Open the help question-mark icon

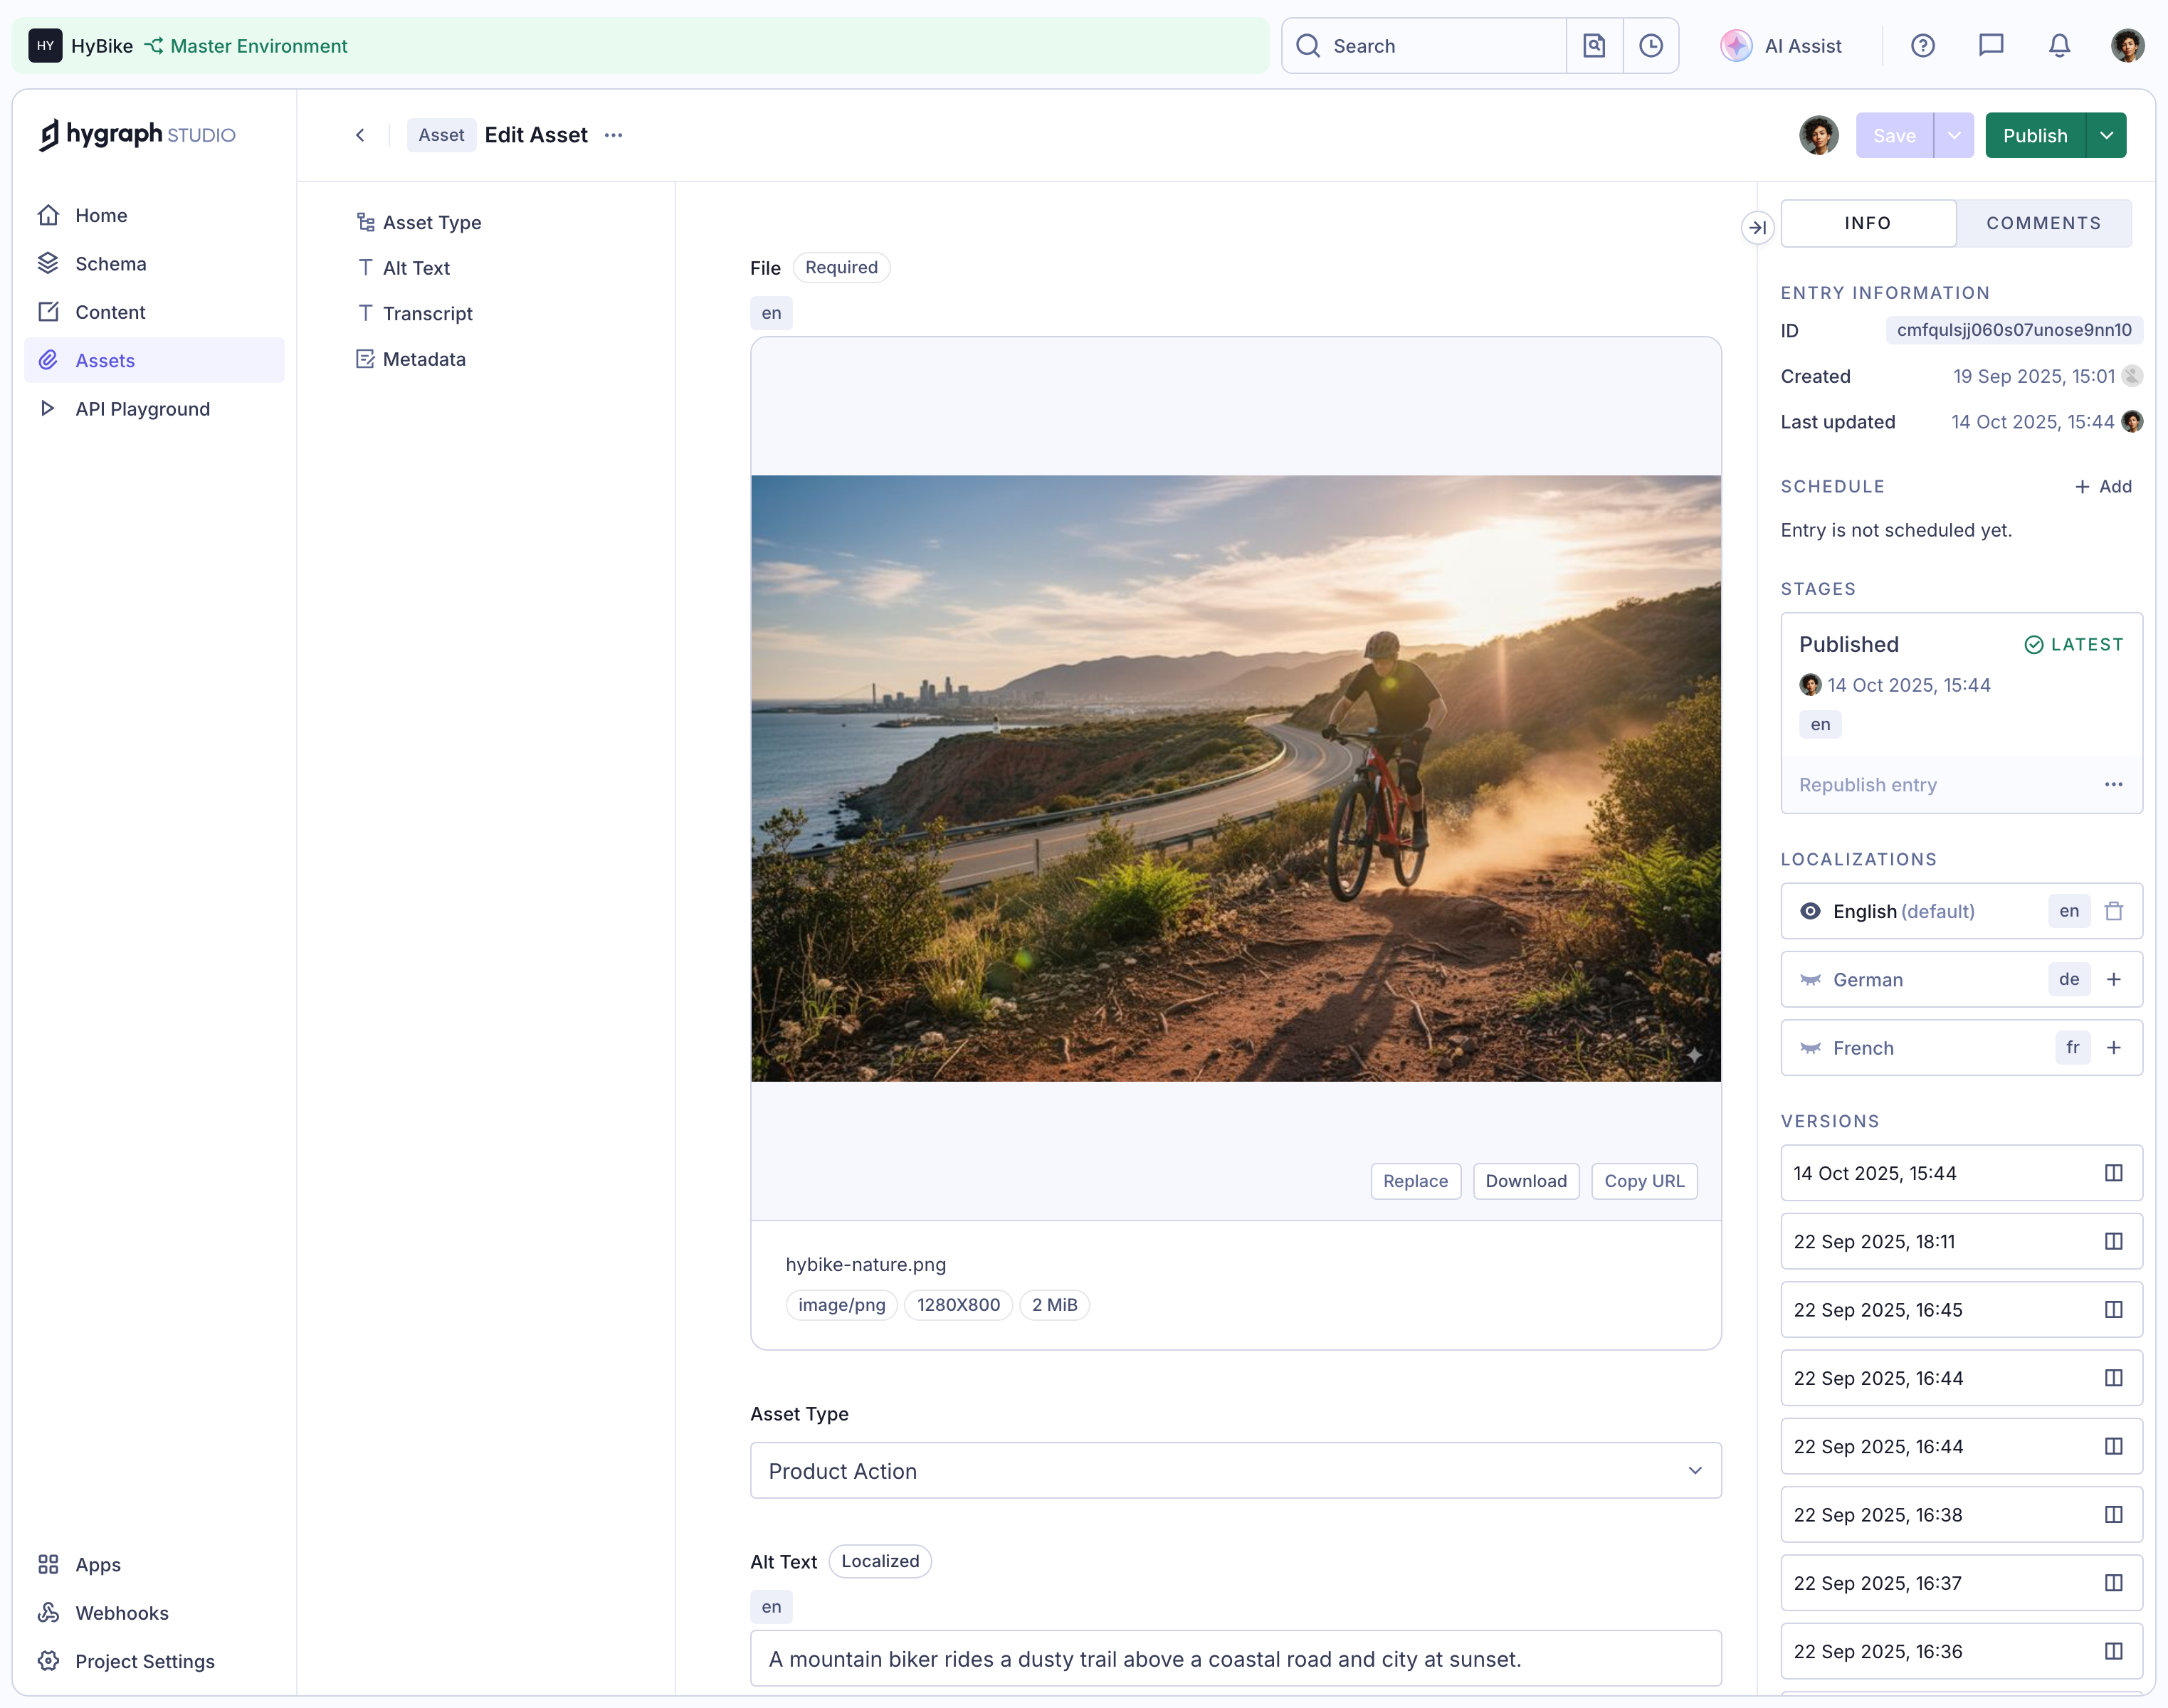[x=1922, y=46]
